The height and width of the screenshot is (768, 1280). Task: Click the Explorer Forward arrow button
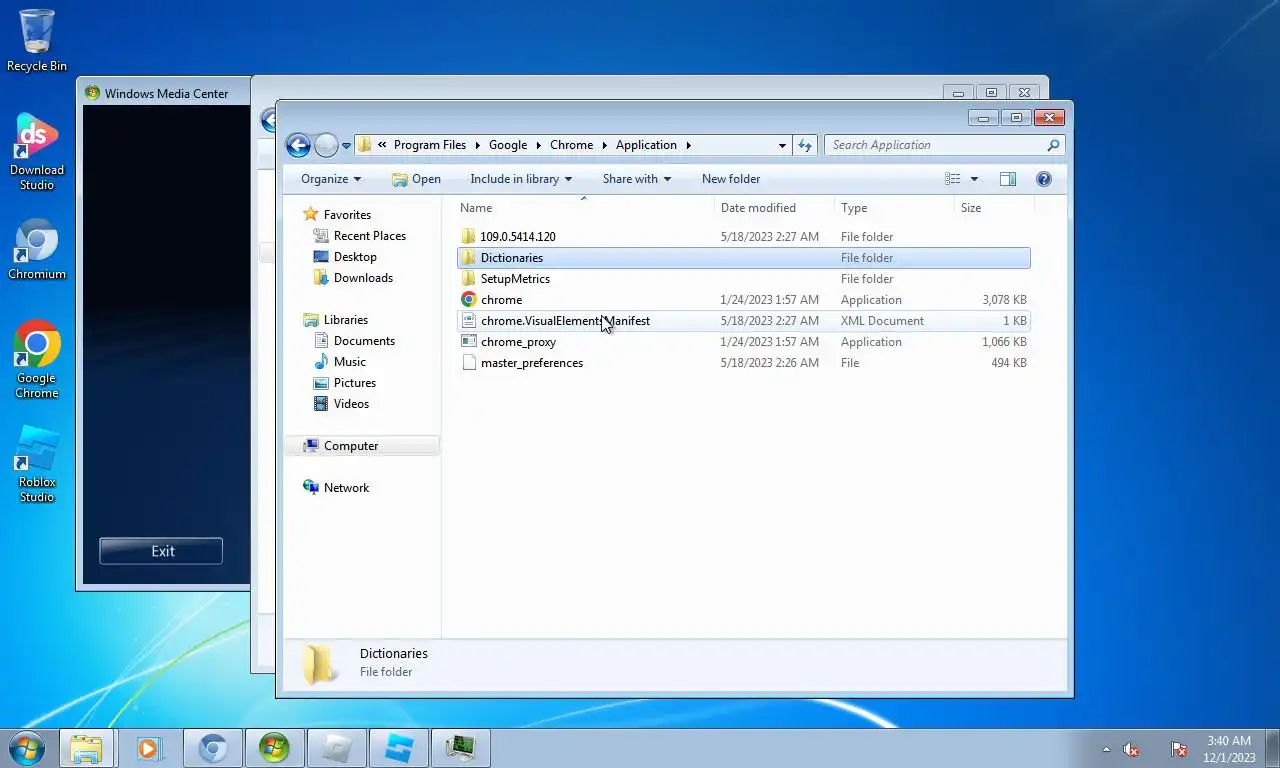326,145
